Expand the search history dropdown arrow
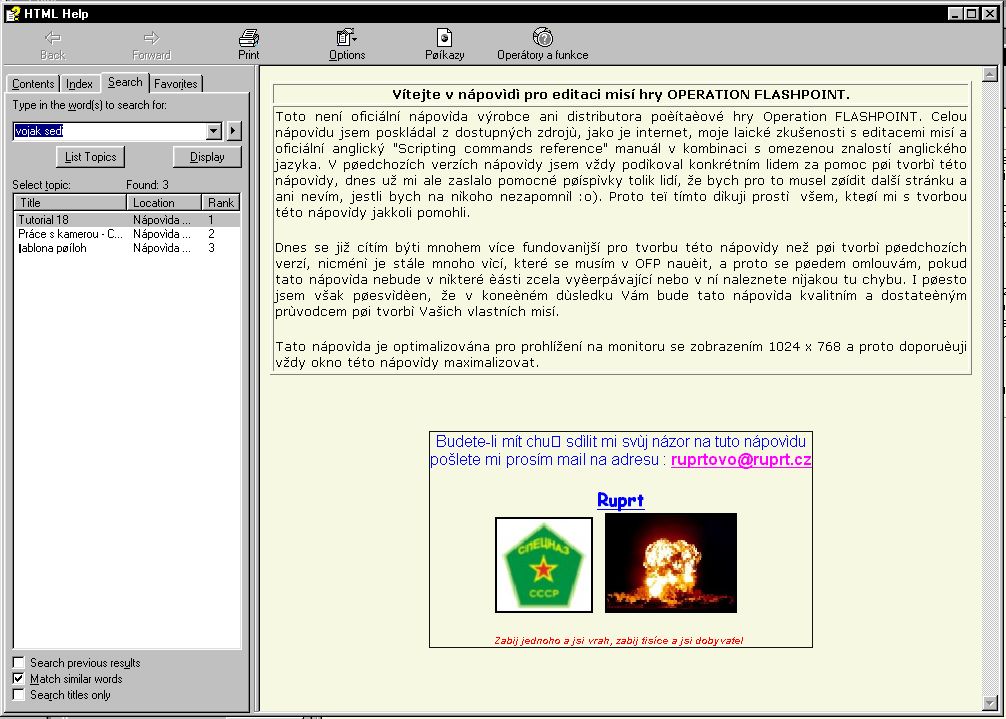This screenshot has height=719, width=1006. [214, 131]
